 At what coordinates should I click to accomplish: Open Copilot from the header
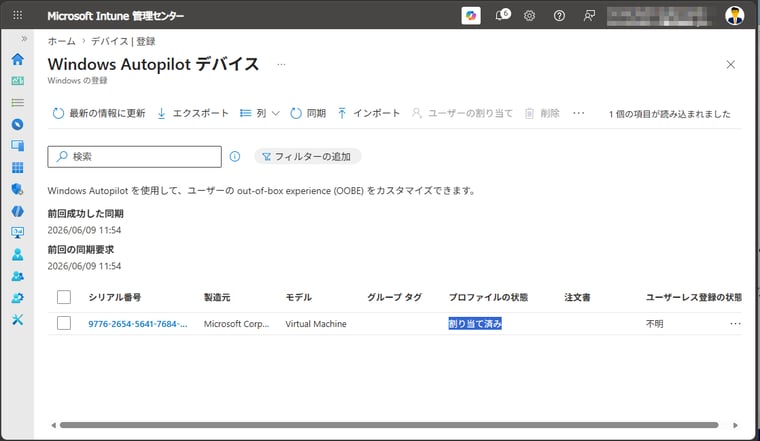tap(471, 16)
